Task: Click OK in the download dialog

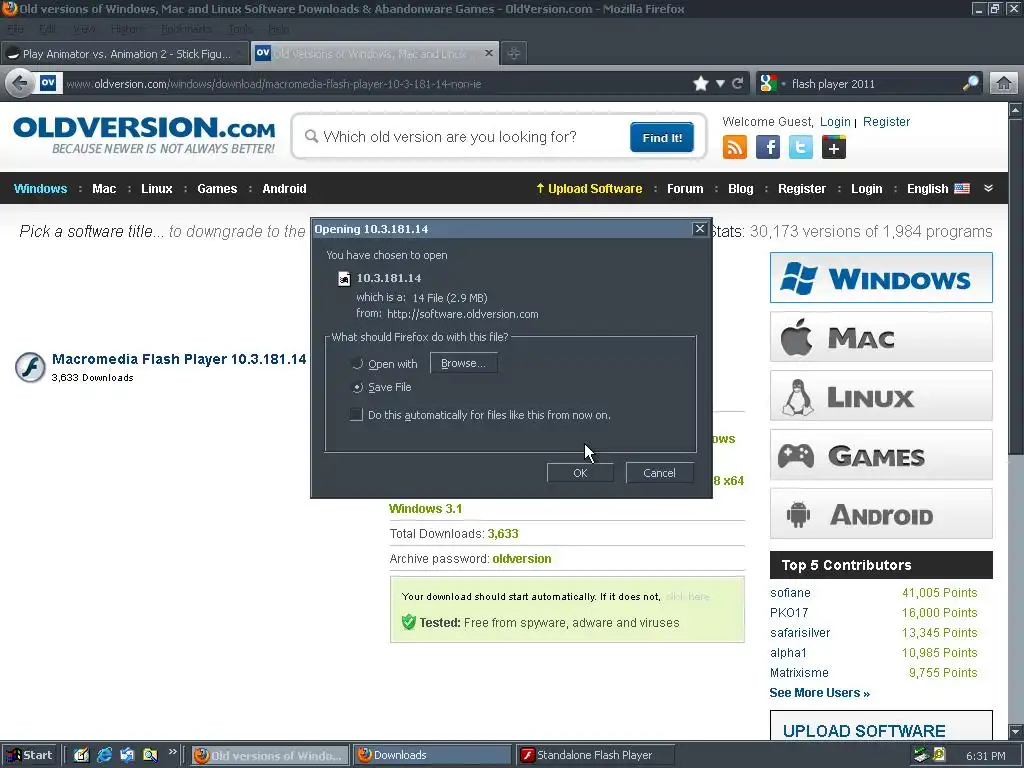Action: [580, 473]
